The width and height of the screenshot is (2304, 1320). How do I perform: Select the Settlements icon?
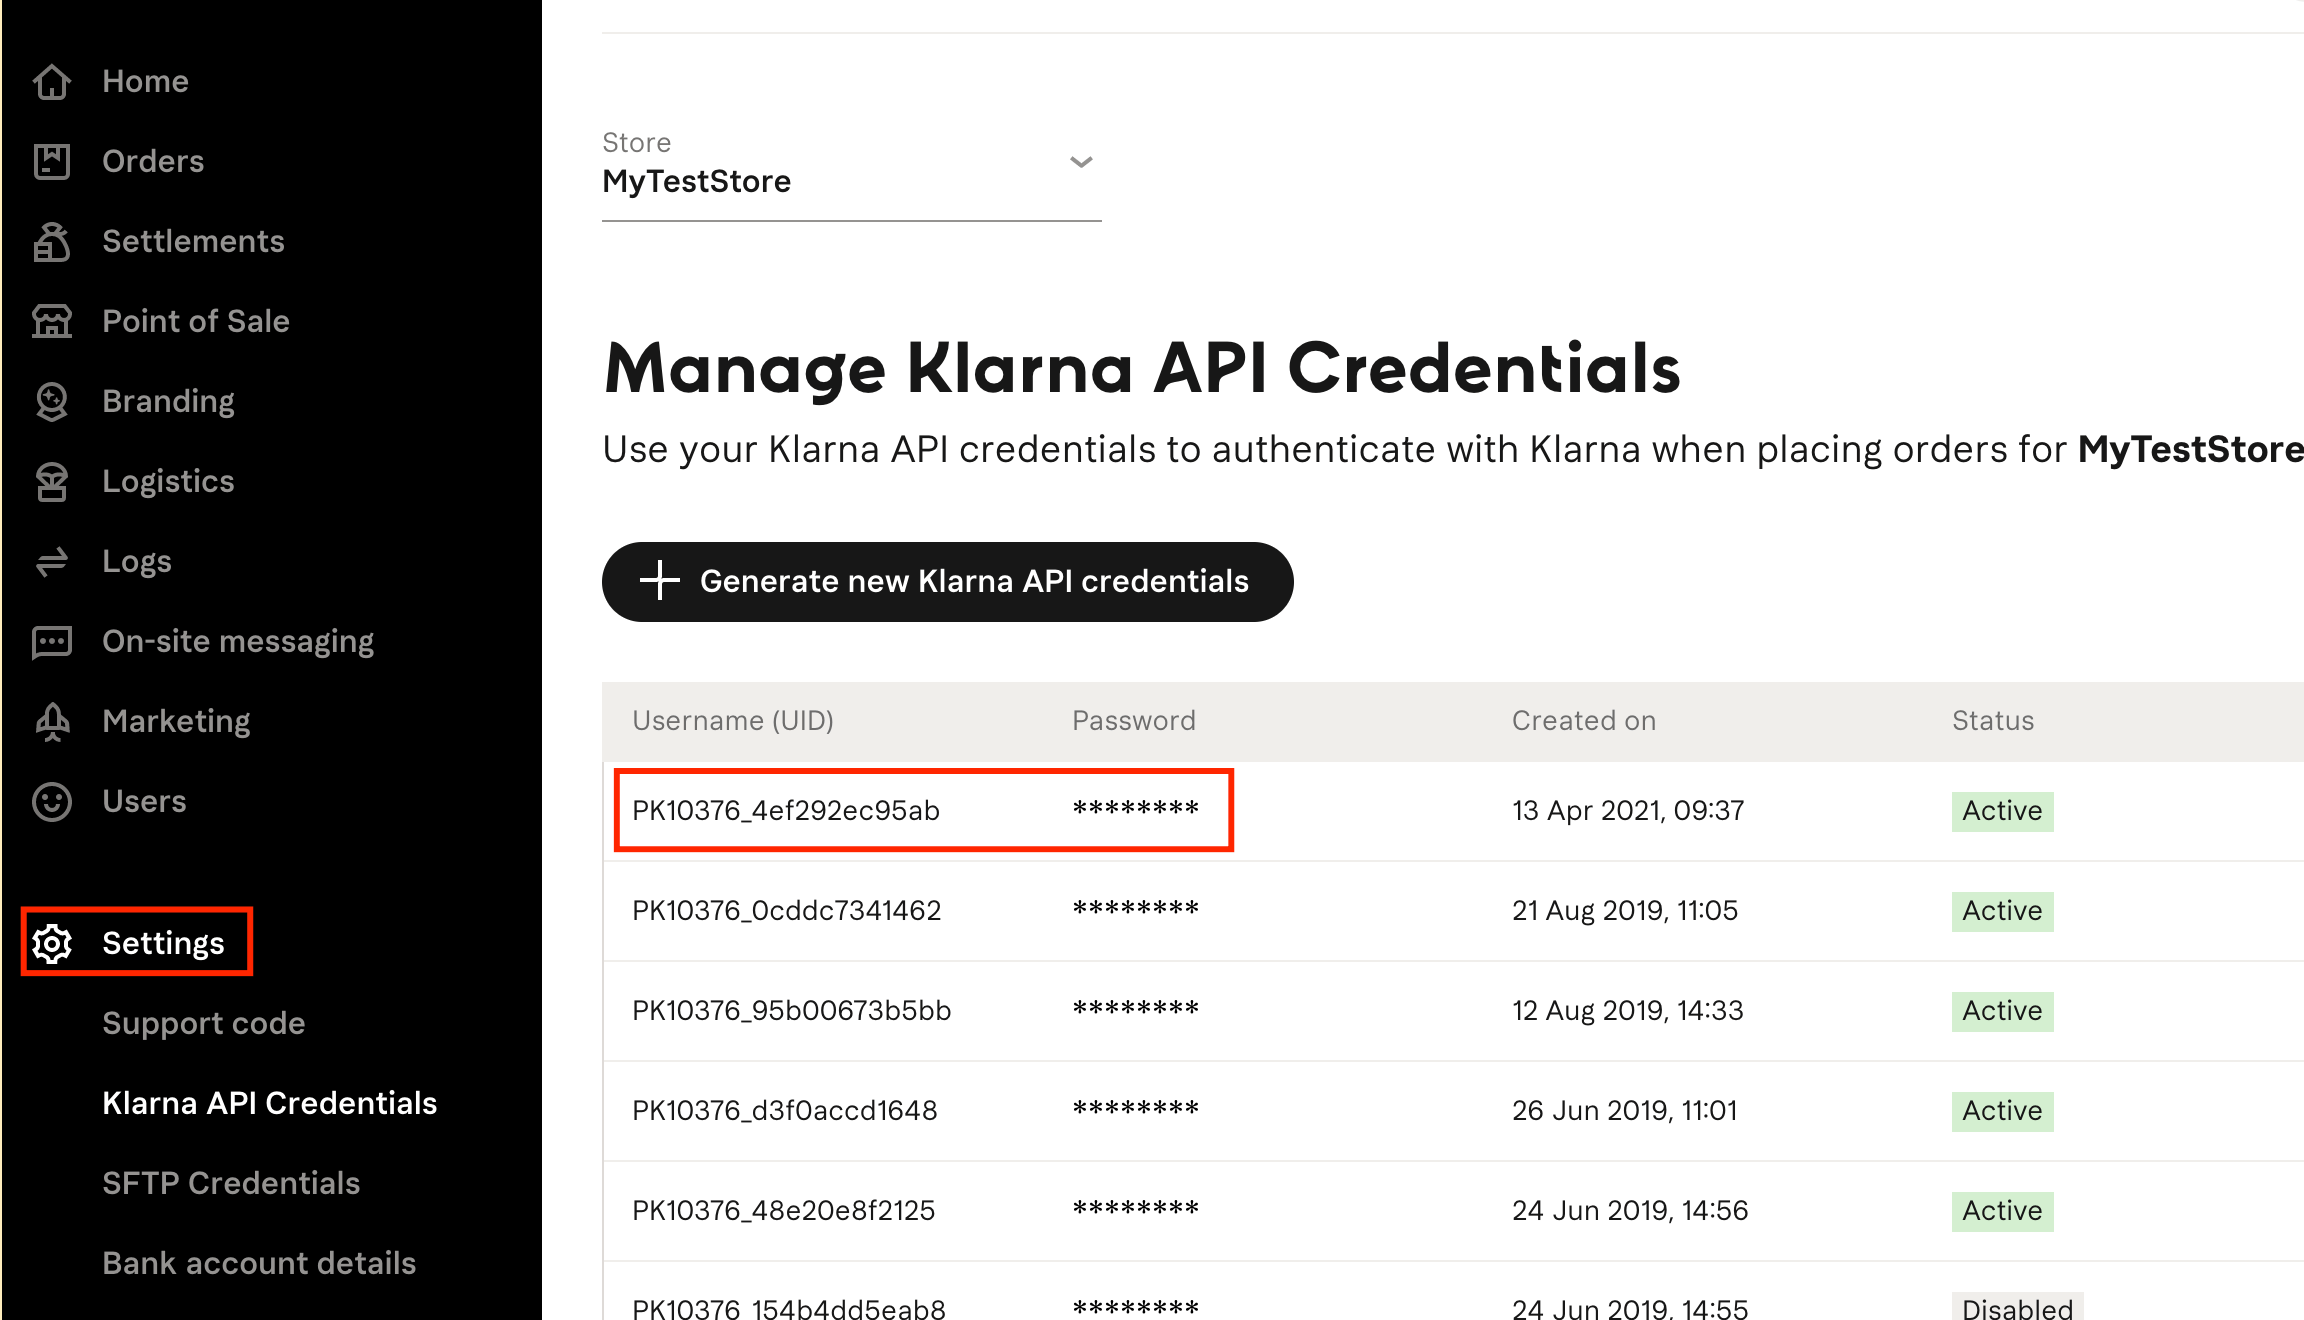tap(53, 241)
